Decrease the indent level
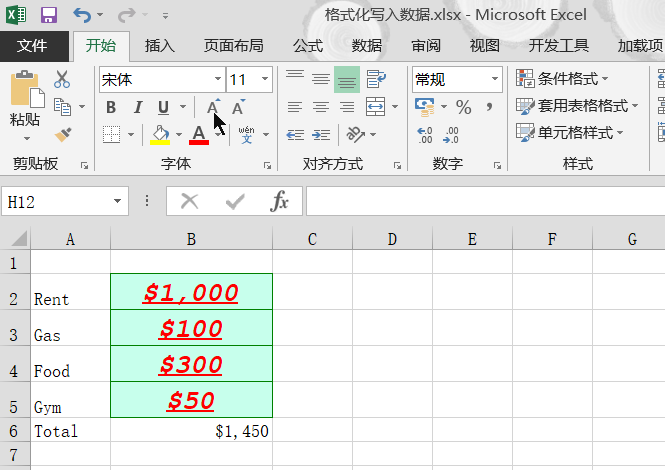Image resolution: width=665 pixels, height=470 pixels. (295, 135)
